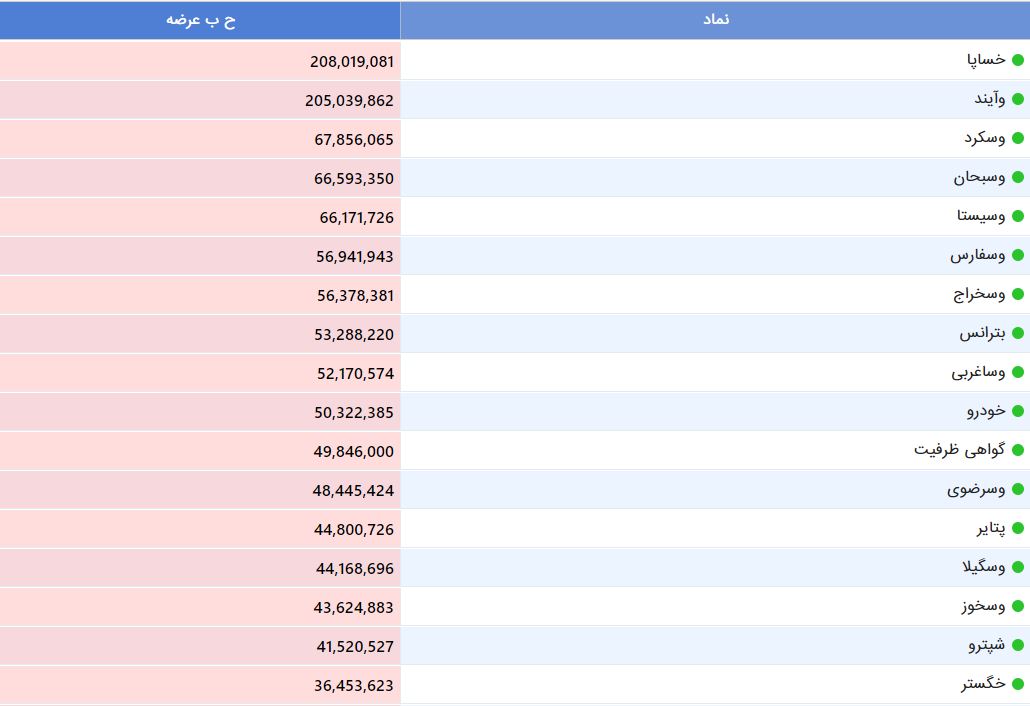The height and width of the screenshot is (706, 1030).
Task: Click green dot beside وسبحان symbol
Action: coord(1017,178)
